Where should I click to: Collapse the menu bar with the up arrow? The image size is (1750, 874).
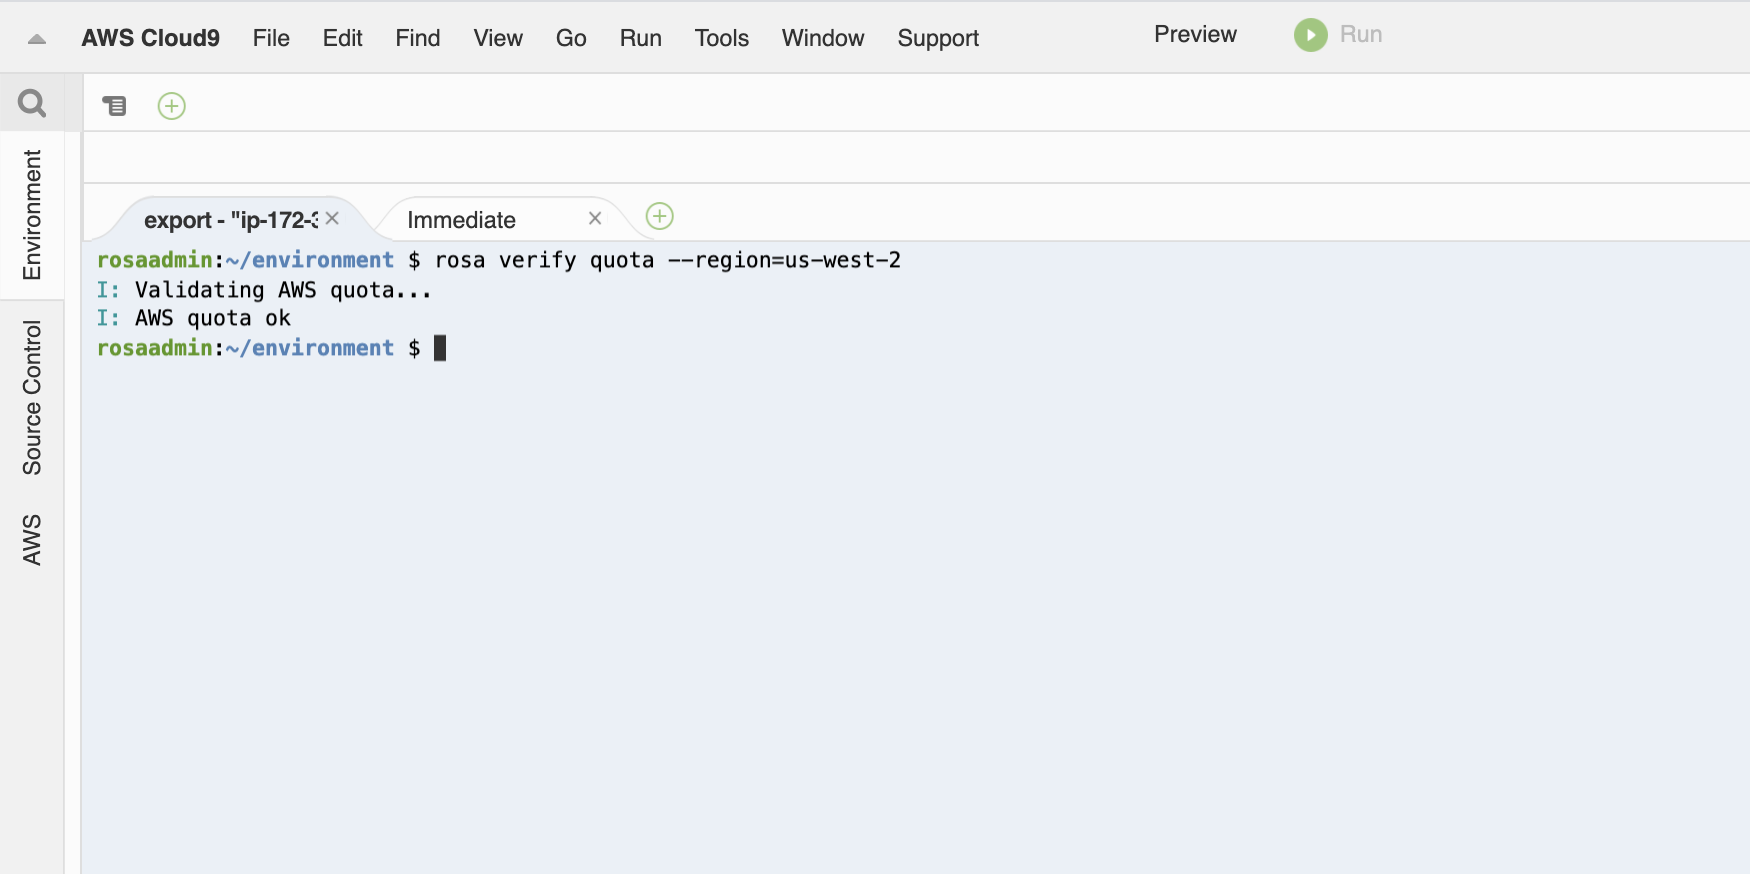(37, 39)
